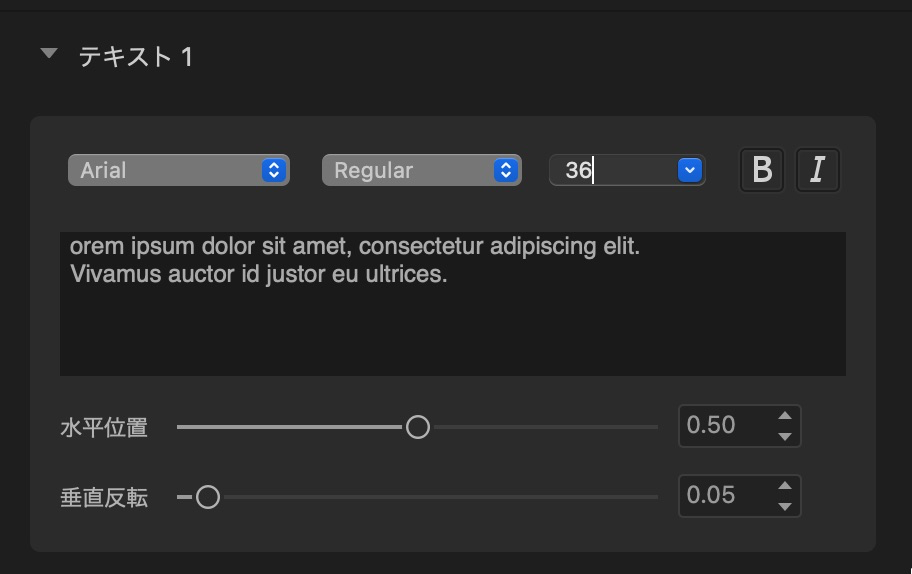
Task: Click the 垂直反転 slider handle
Action: [x=208, y=497]
